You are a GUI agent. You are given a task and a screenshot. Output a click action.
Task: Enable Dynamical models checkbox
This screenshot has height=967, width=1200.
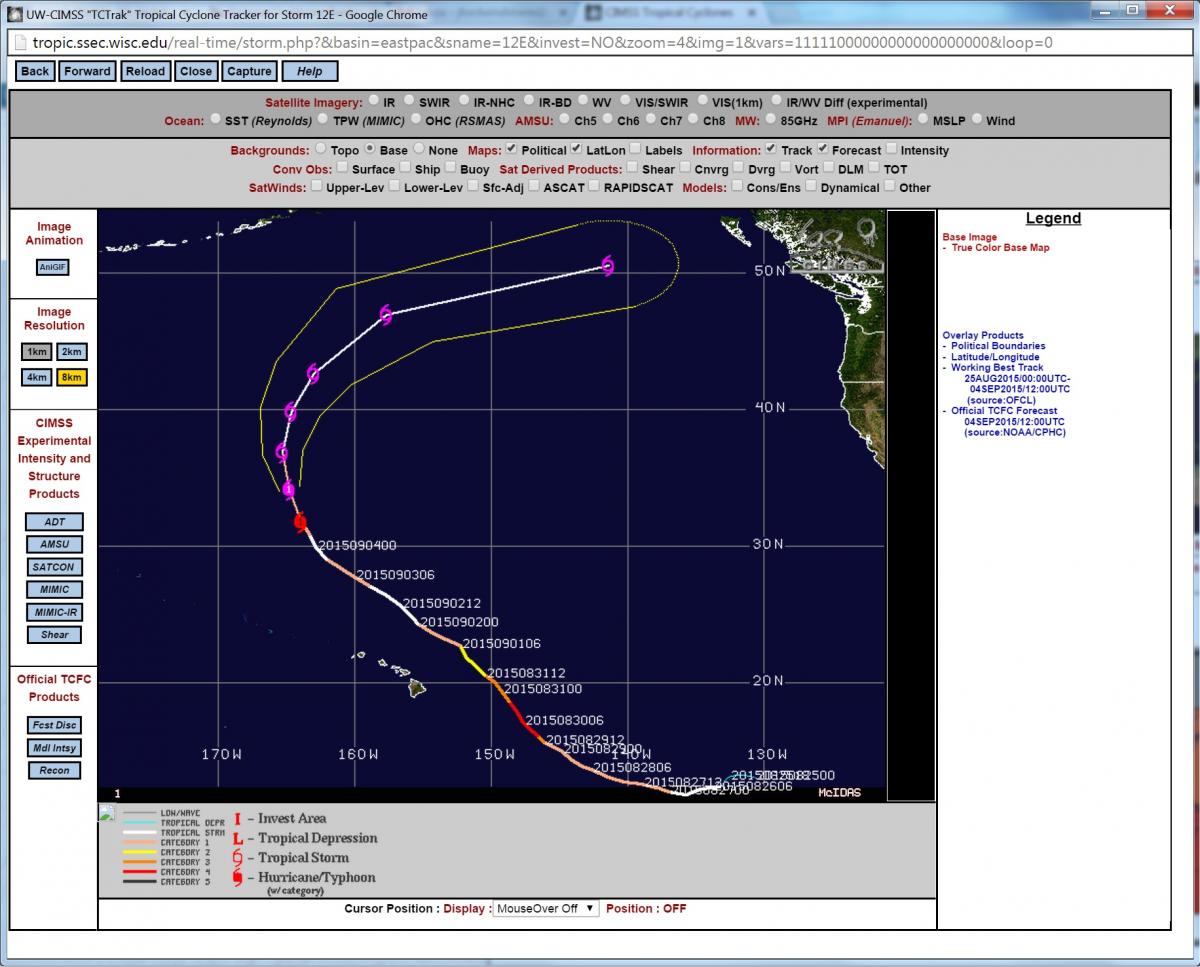pyautogui.click(x=811, y=186)
